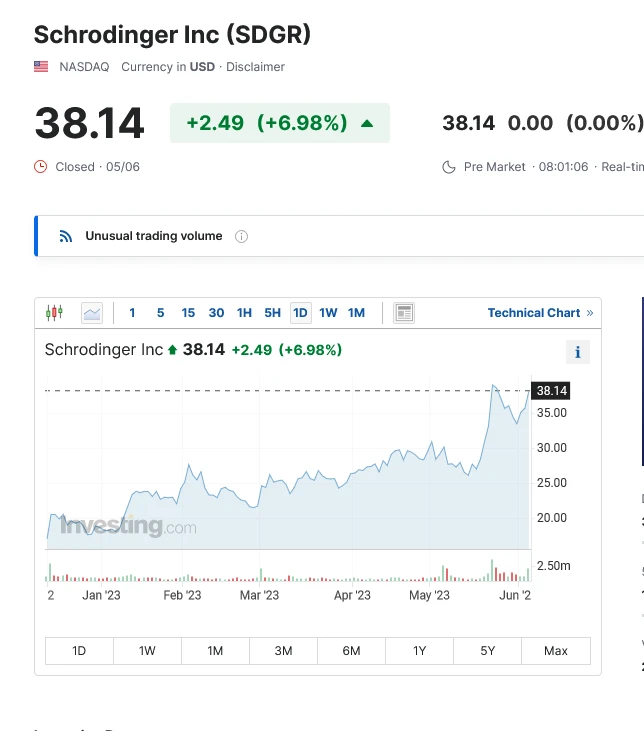The width and height of the screenshot is (644, 731).
Task: Click the red Closed clock icon
Action: coord(41,167)
